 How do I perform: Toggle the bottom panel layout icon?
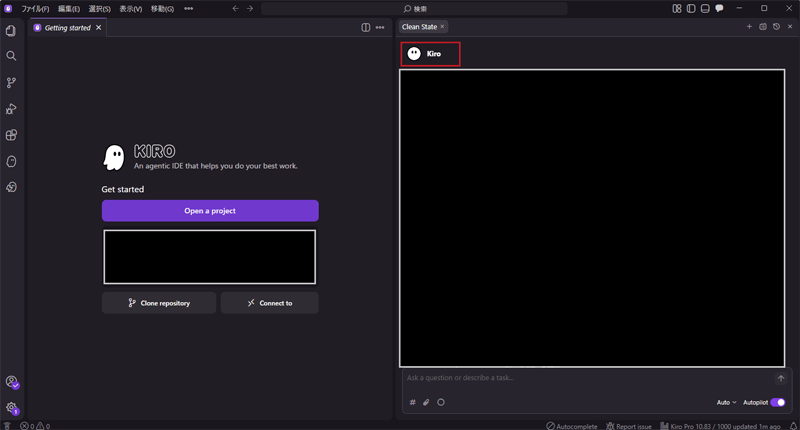(x=705, y=8)
